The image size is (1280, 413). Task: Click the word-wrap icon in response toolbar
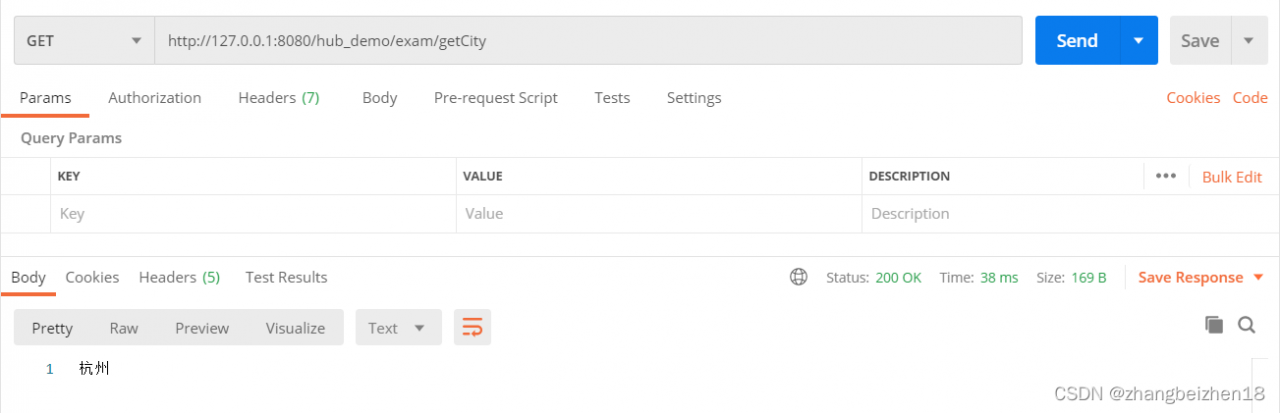(x=472, y=327)
